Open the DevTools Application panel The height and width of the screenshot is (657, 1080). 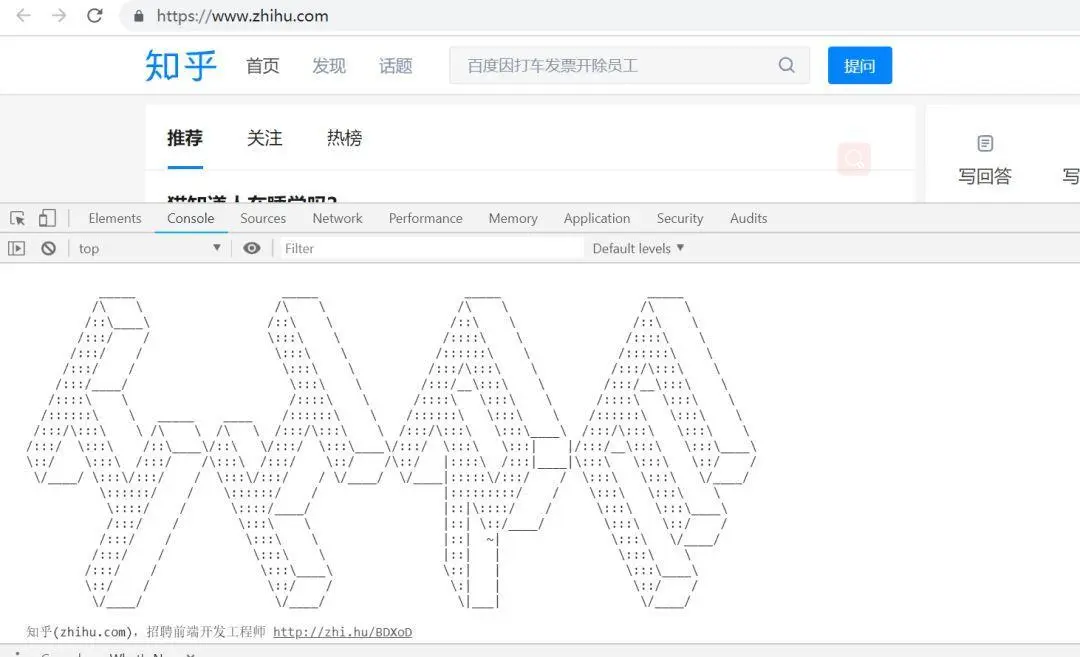[597, 218]
